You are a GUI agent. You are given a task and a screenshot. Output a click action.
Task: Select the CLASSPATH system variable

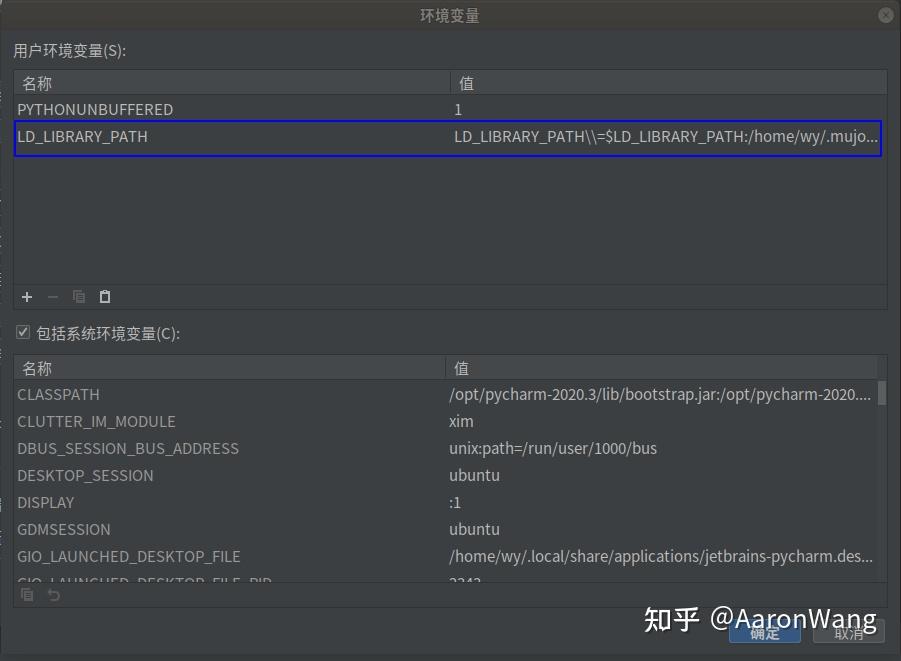pyautogui.click(x=200, y=394)
